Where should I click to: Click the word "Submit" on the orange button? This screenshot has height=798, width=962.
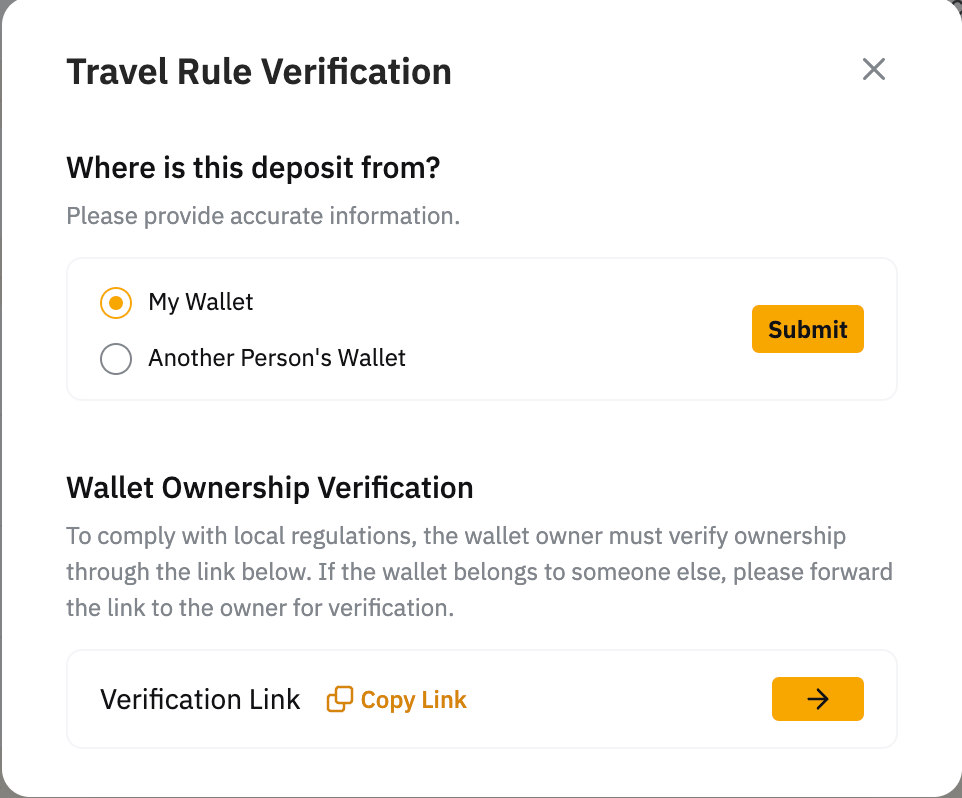point(807,329)
